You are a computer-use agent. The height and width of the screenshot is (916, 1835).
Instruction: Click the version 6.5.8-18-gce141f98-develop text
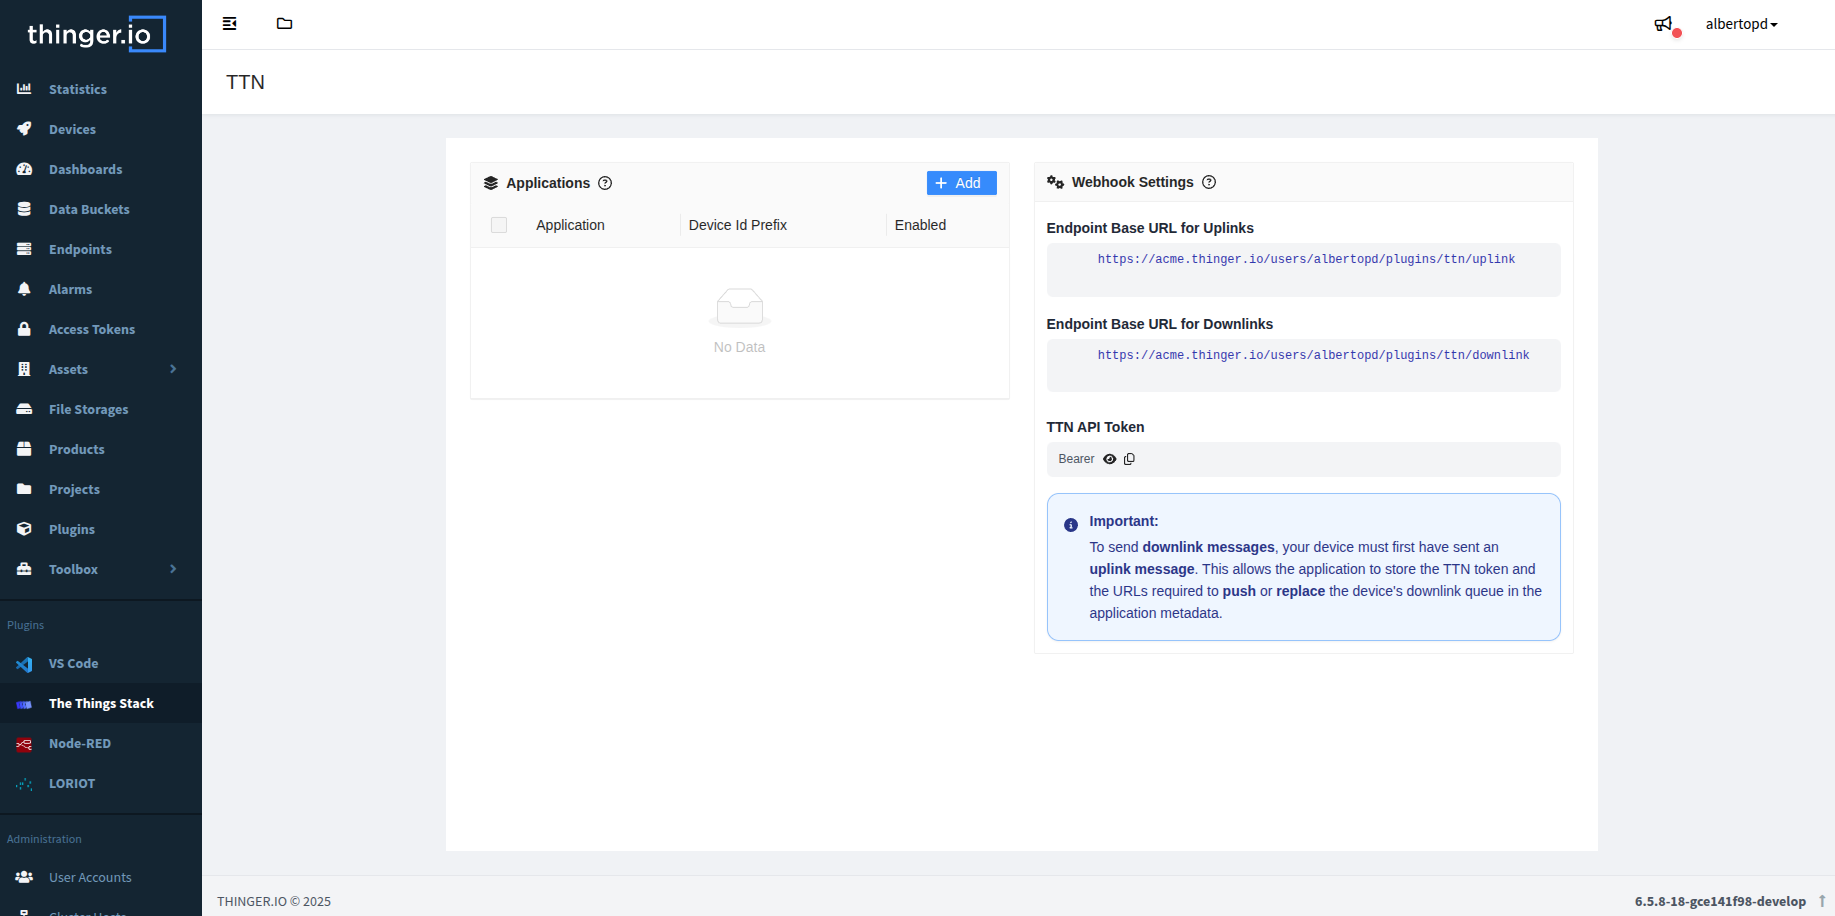1720,901
